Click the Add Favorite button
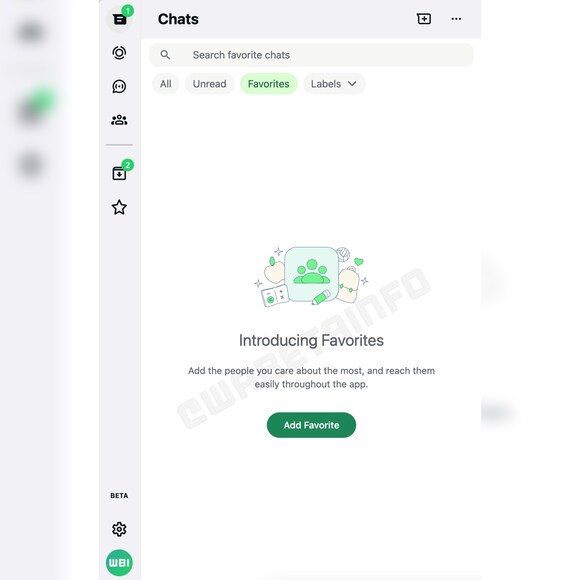This screenshot has height=580, width=580. click(311, 425)
